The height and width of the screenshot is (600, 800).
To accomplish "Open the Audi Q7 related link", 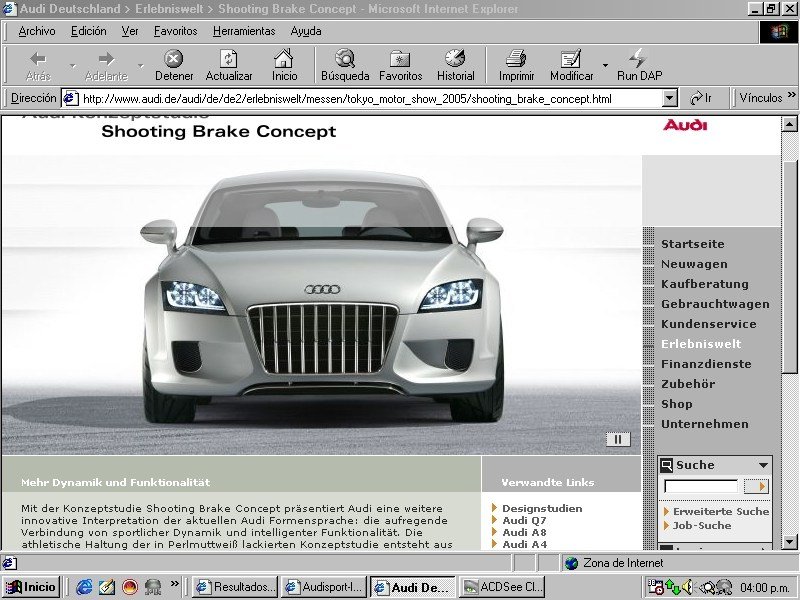I will click(x=524, y=520).
